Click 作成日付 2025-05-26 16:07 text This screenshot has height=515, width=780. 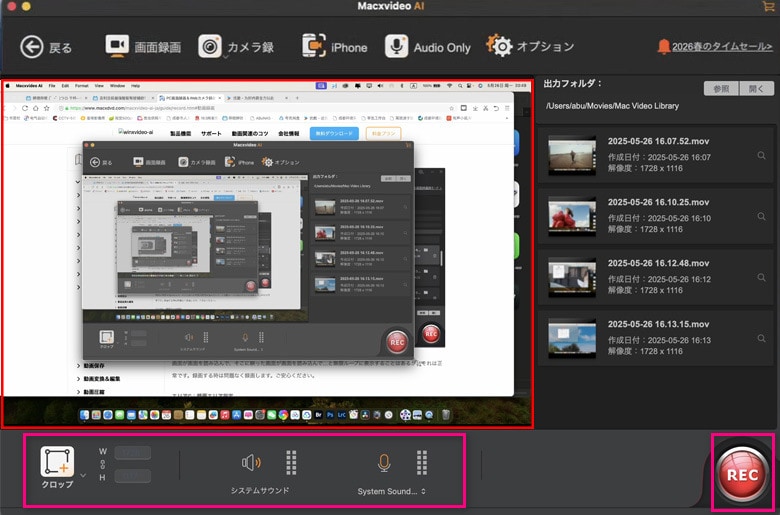pos(659,157)
